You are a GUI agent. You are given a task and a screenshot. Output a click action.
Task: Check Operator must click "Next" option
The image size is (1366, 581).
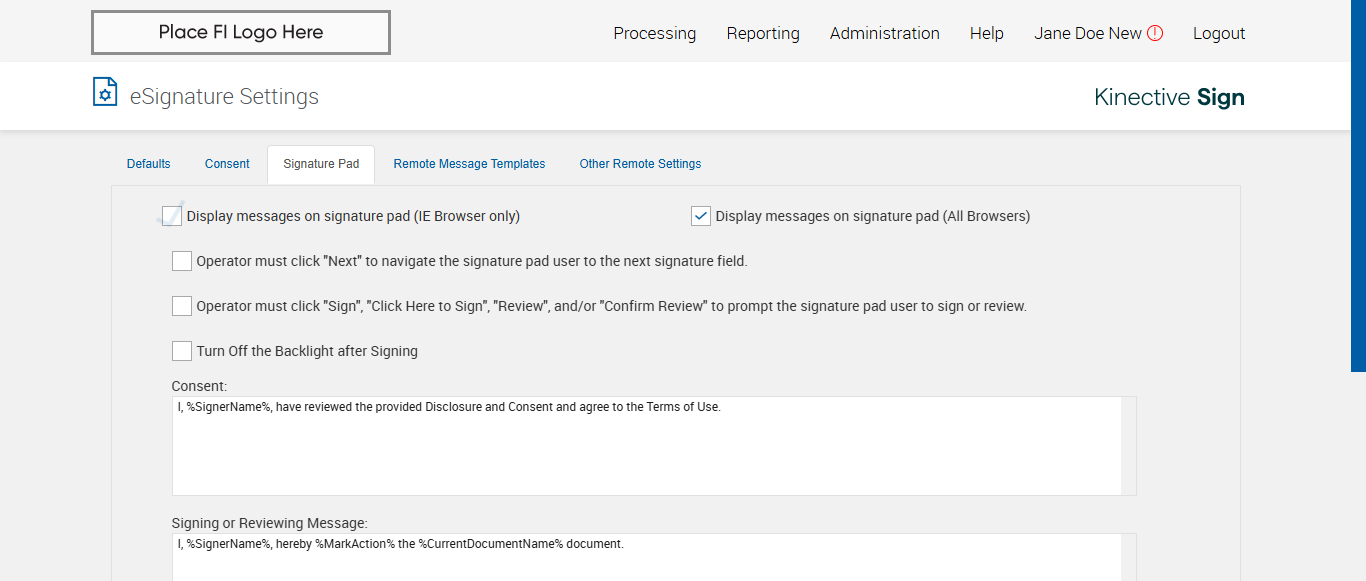tap(182, 261)
